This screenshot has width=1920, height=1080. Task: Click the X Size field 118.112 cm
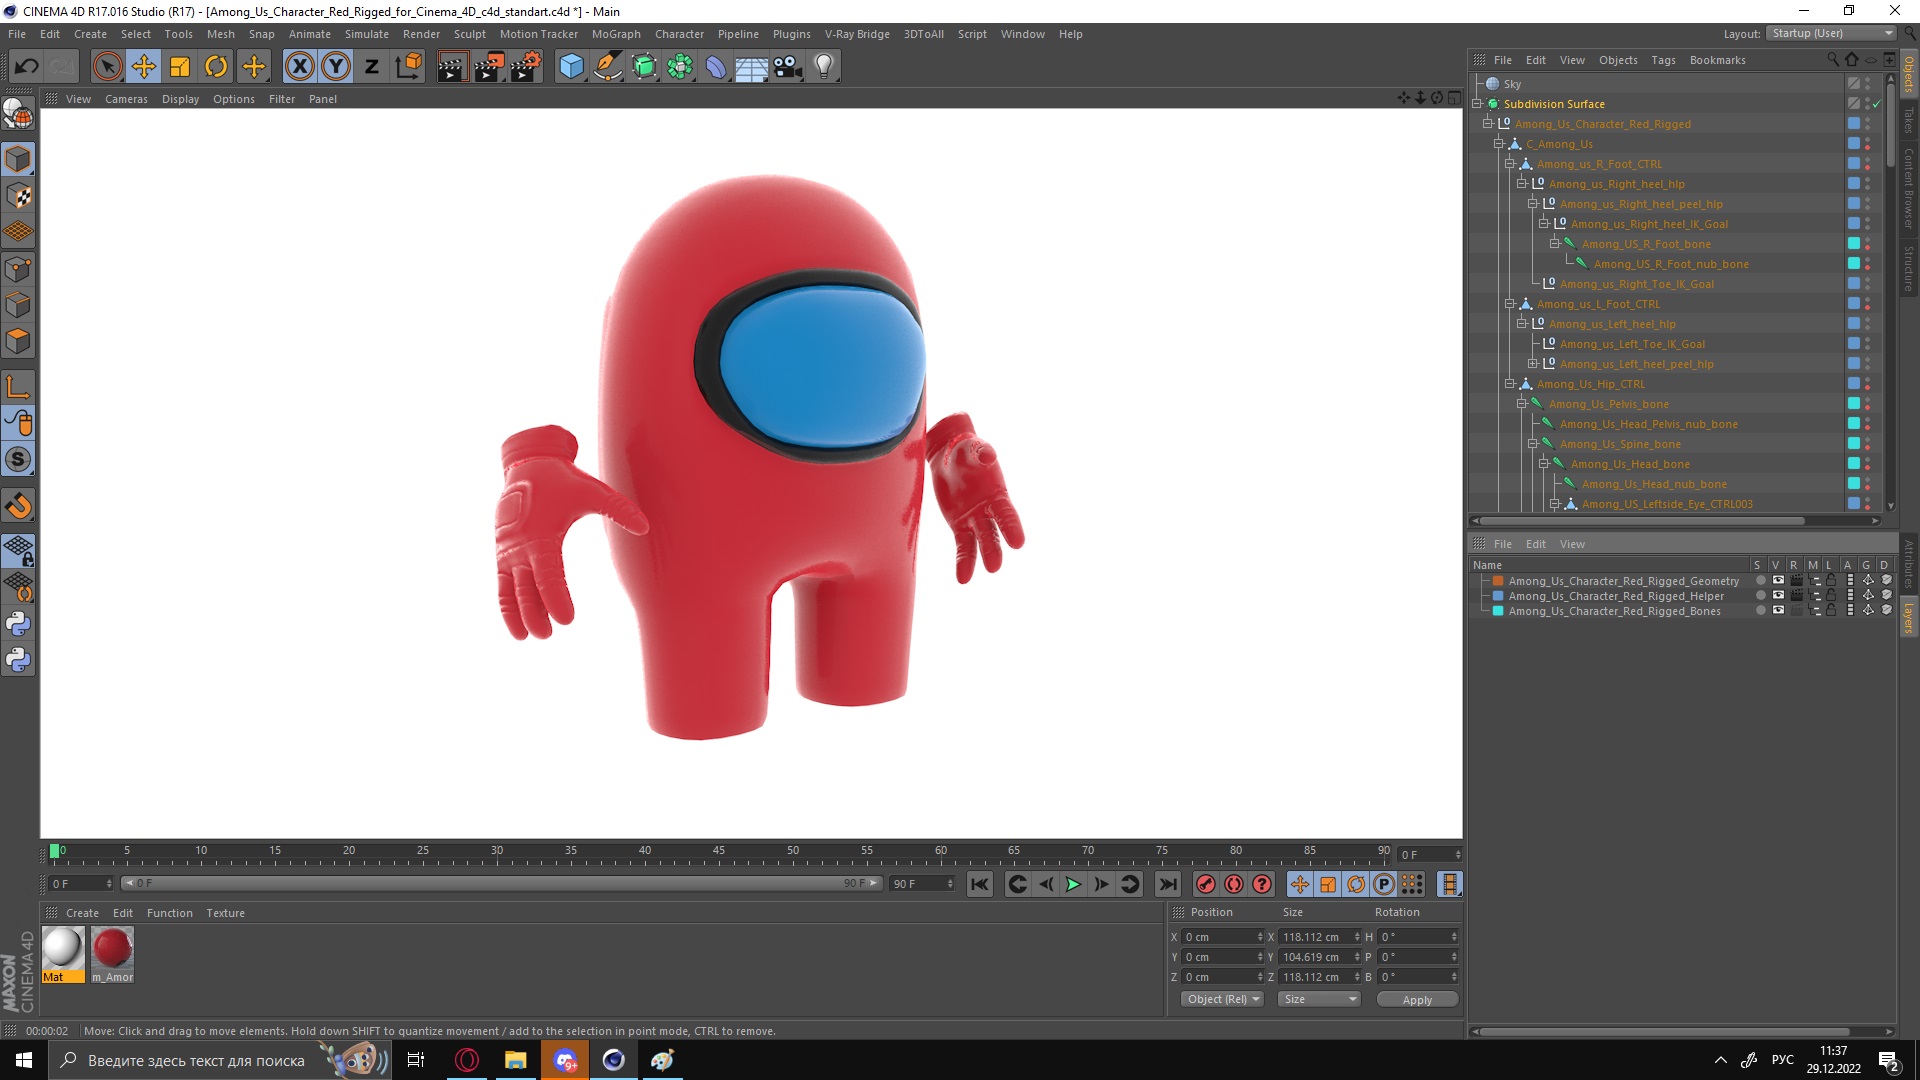(1320, 937)
